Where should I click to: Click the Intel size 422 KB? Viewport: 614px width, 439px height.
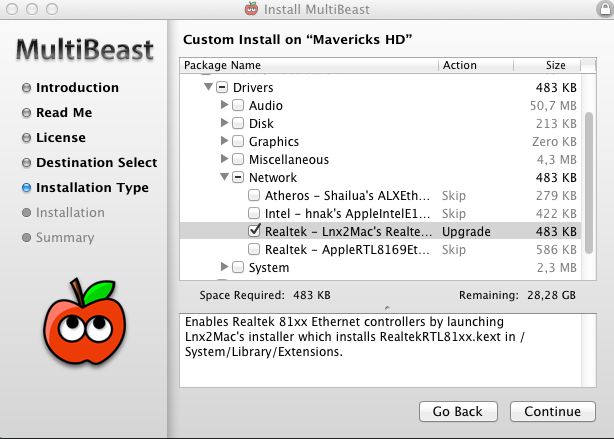click(x=556, y=213)
